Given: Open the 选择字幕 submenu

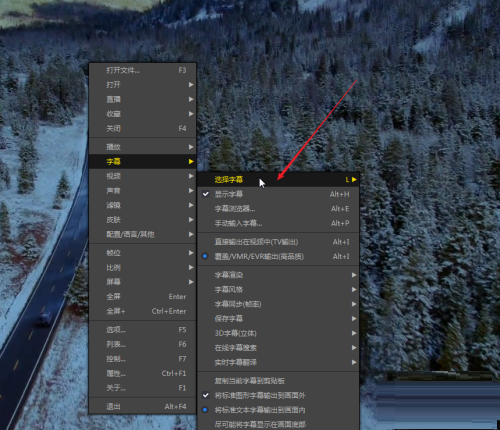Looking at the screenshot, I should point(279,180).
